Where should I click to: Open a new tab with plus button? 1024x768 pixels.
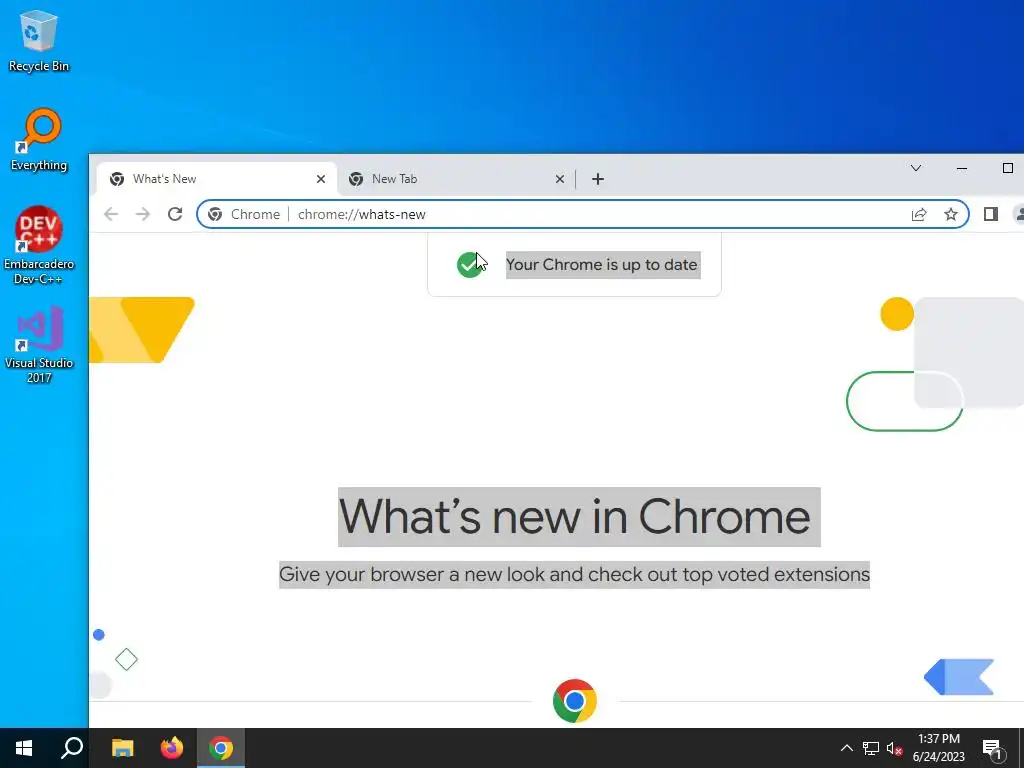click(x=598, y=179)
